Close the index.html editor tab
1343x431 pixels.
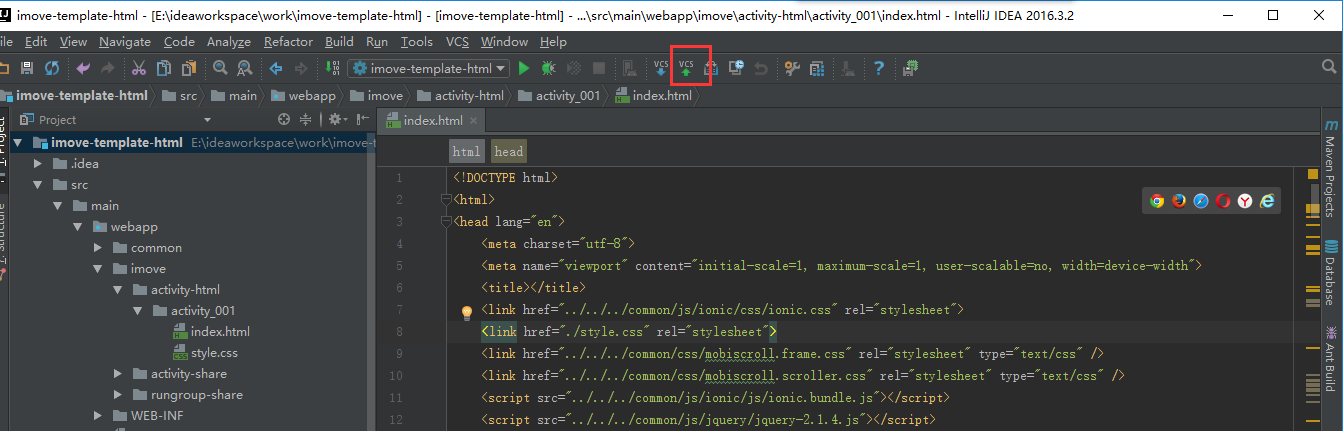pyautogui.click(x=475, y=121)
